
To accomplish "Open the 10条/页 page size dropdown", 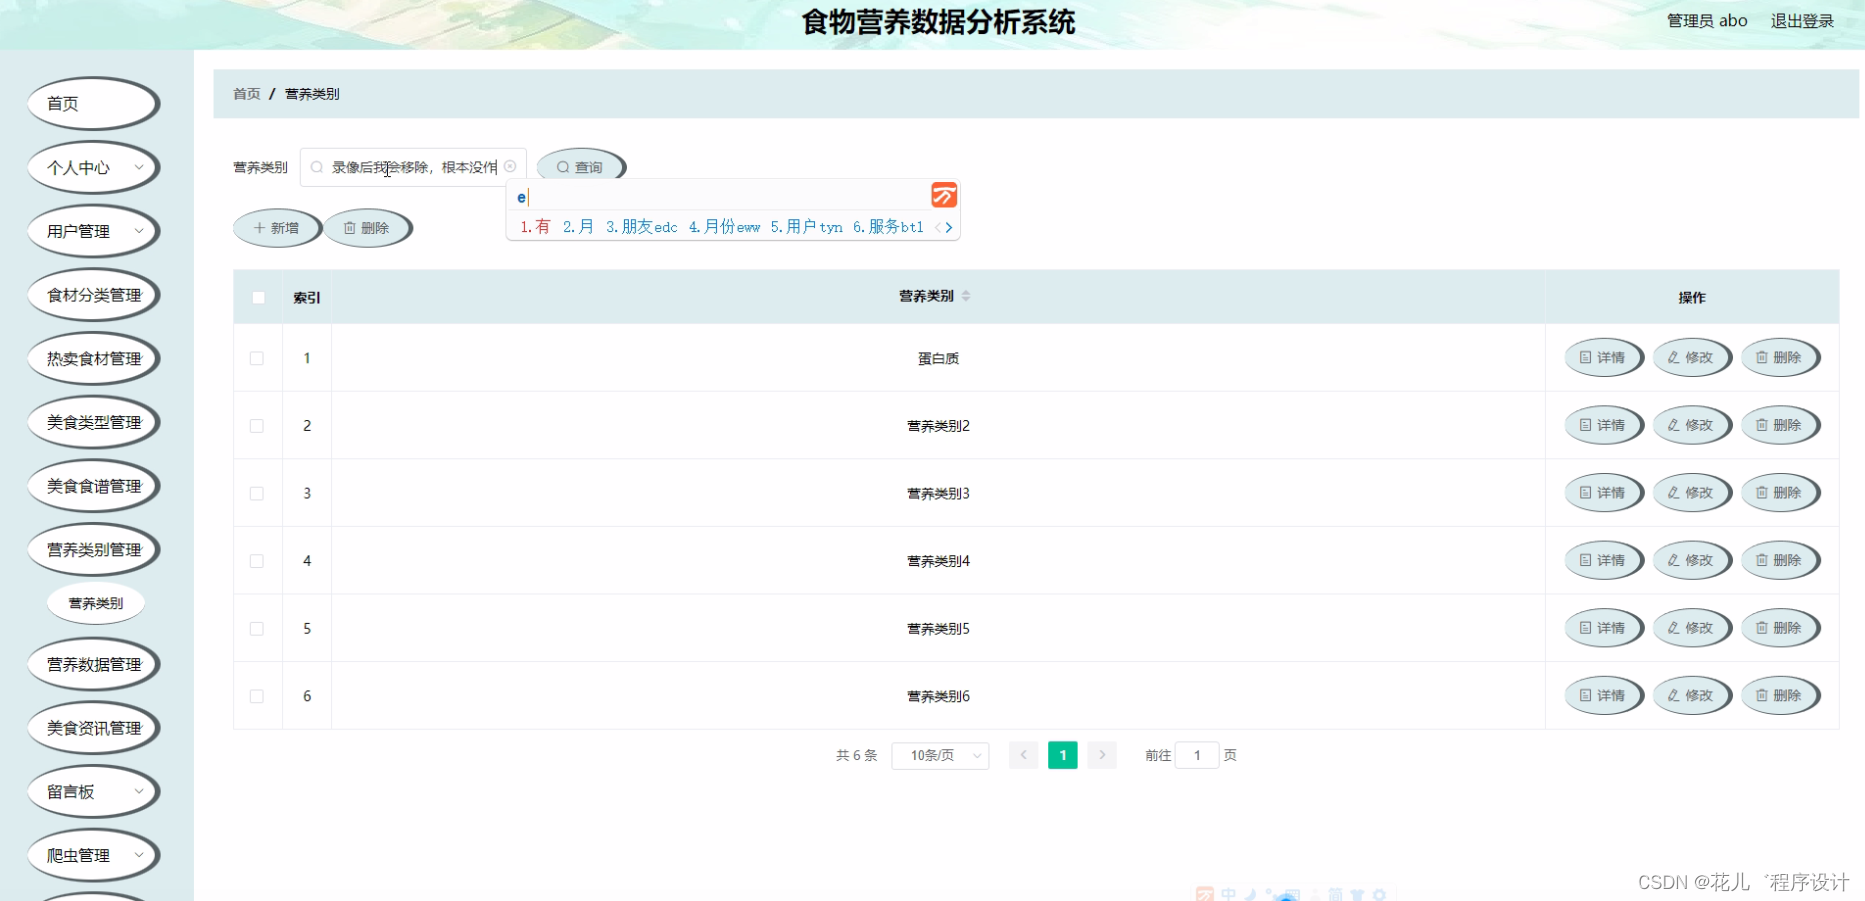I will [939, 755].
